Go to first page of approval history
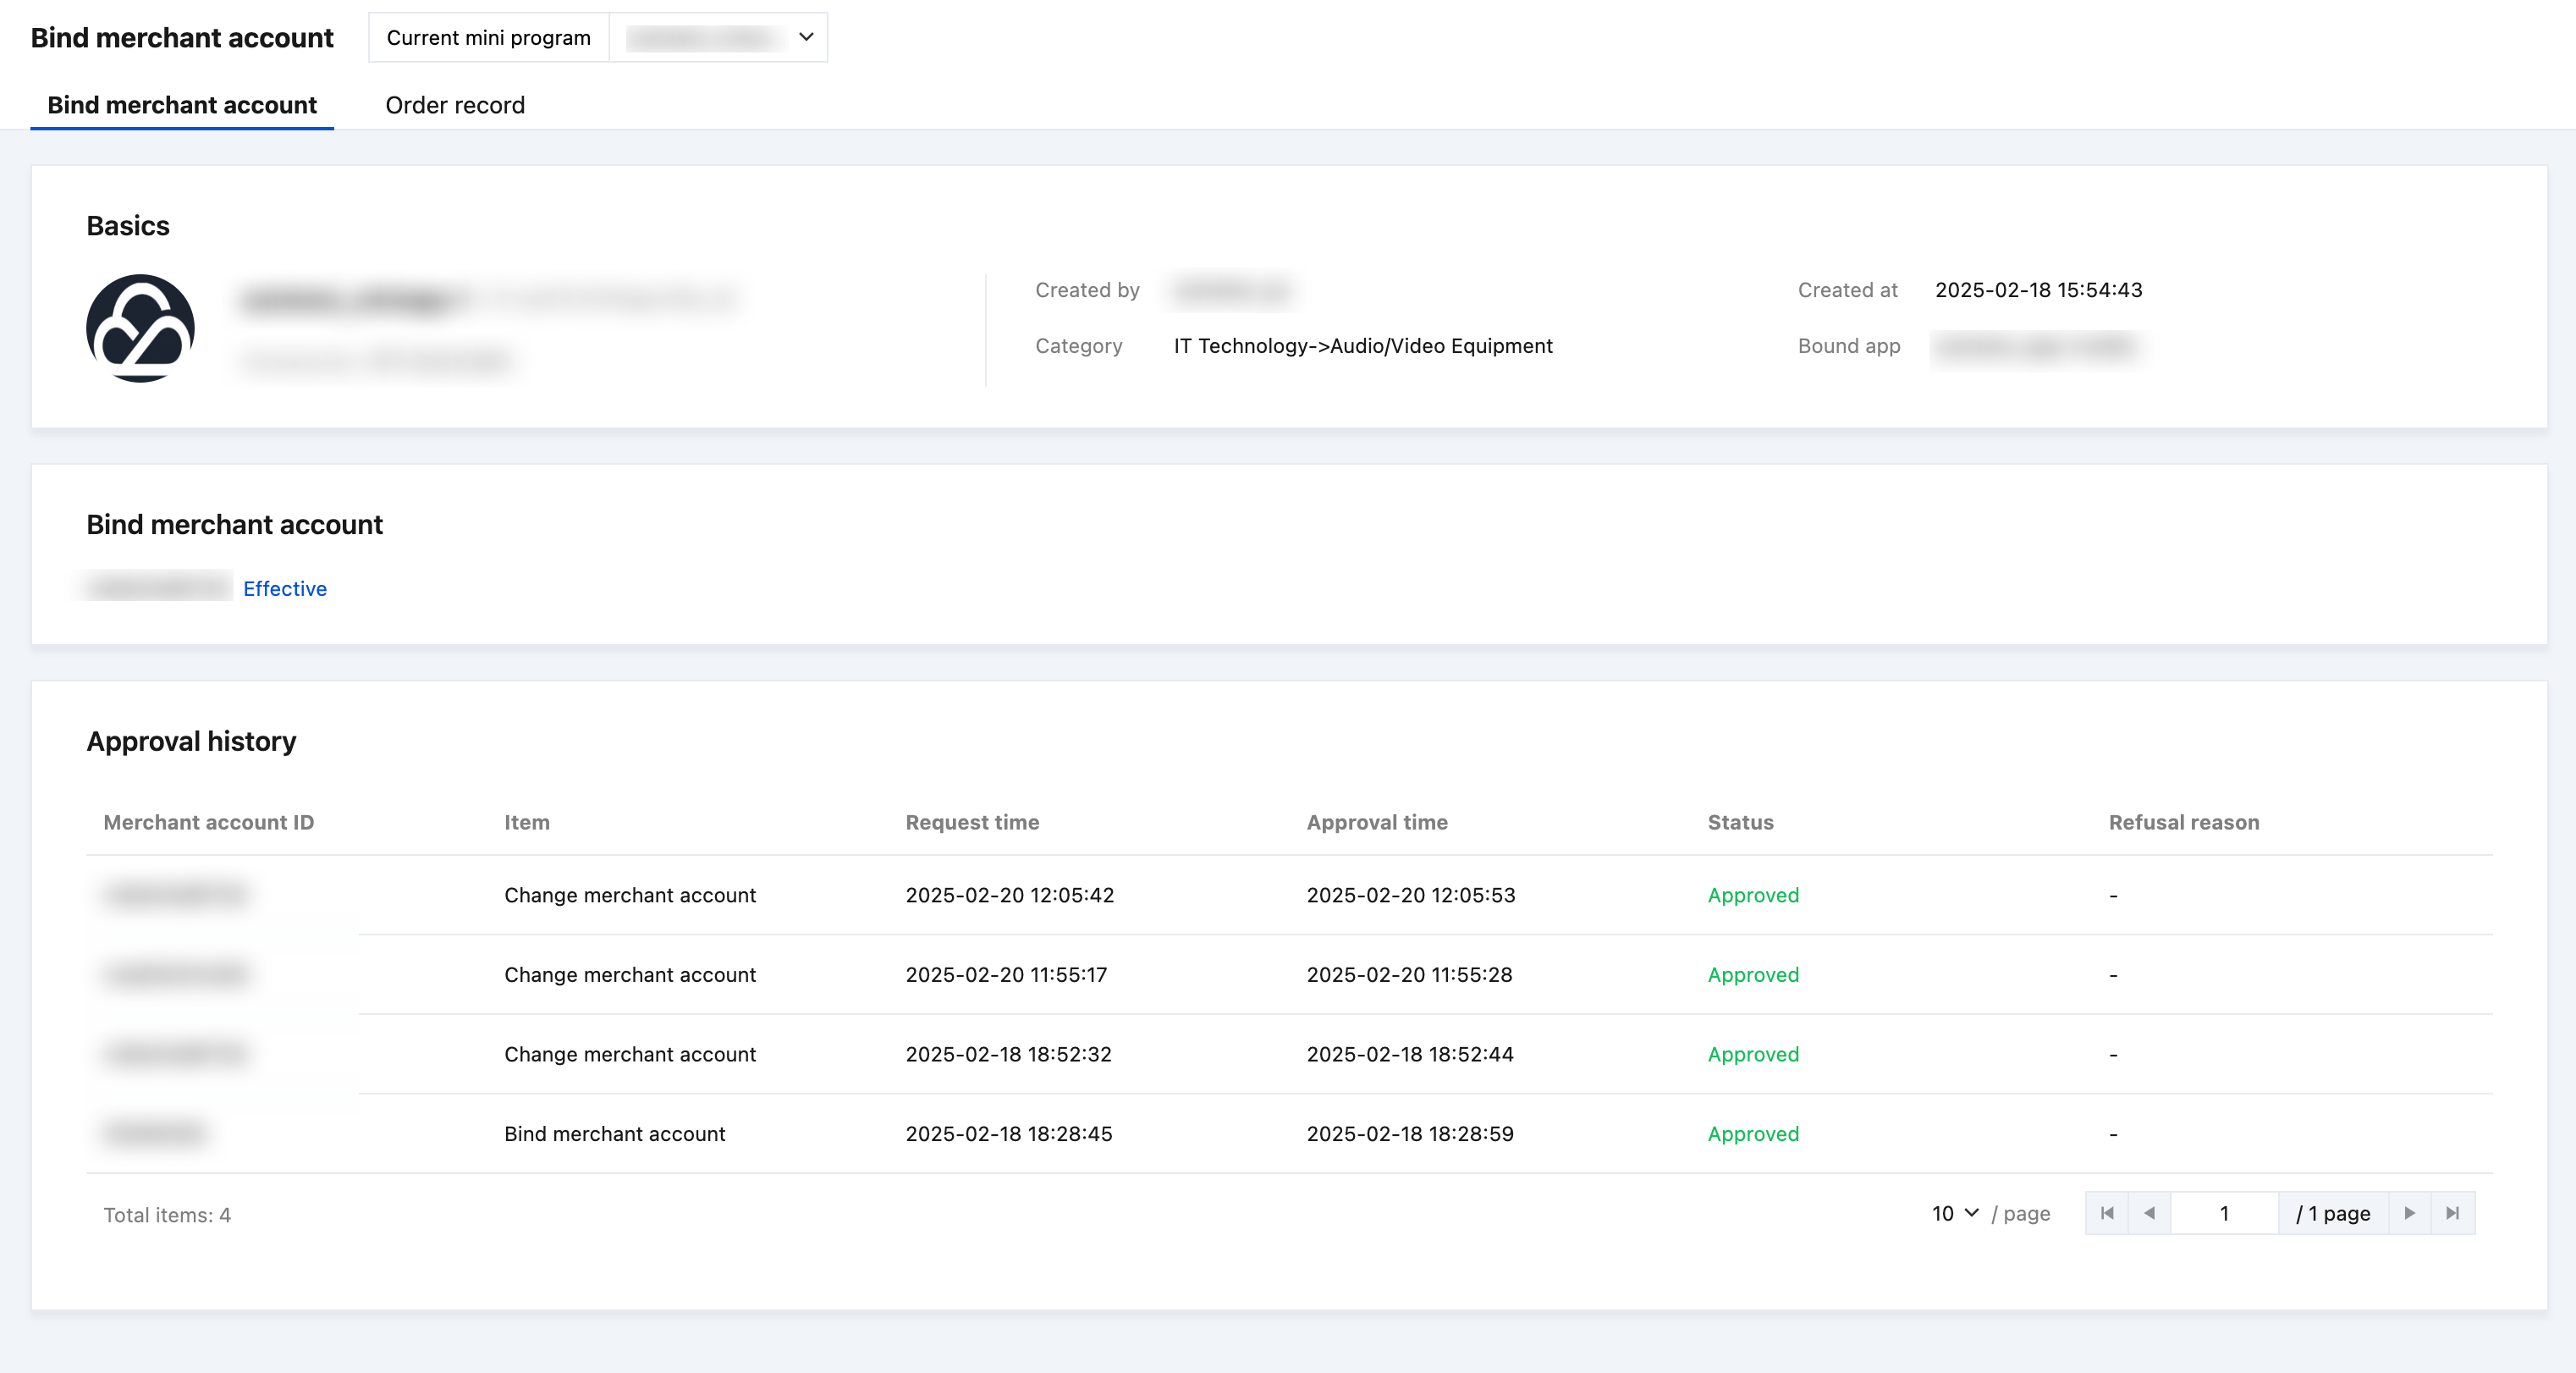2576x1373 pixels. (2107, 1213)
